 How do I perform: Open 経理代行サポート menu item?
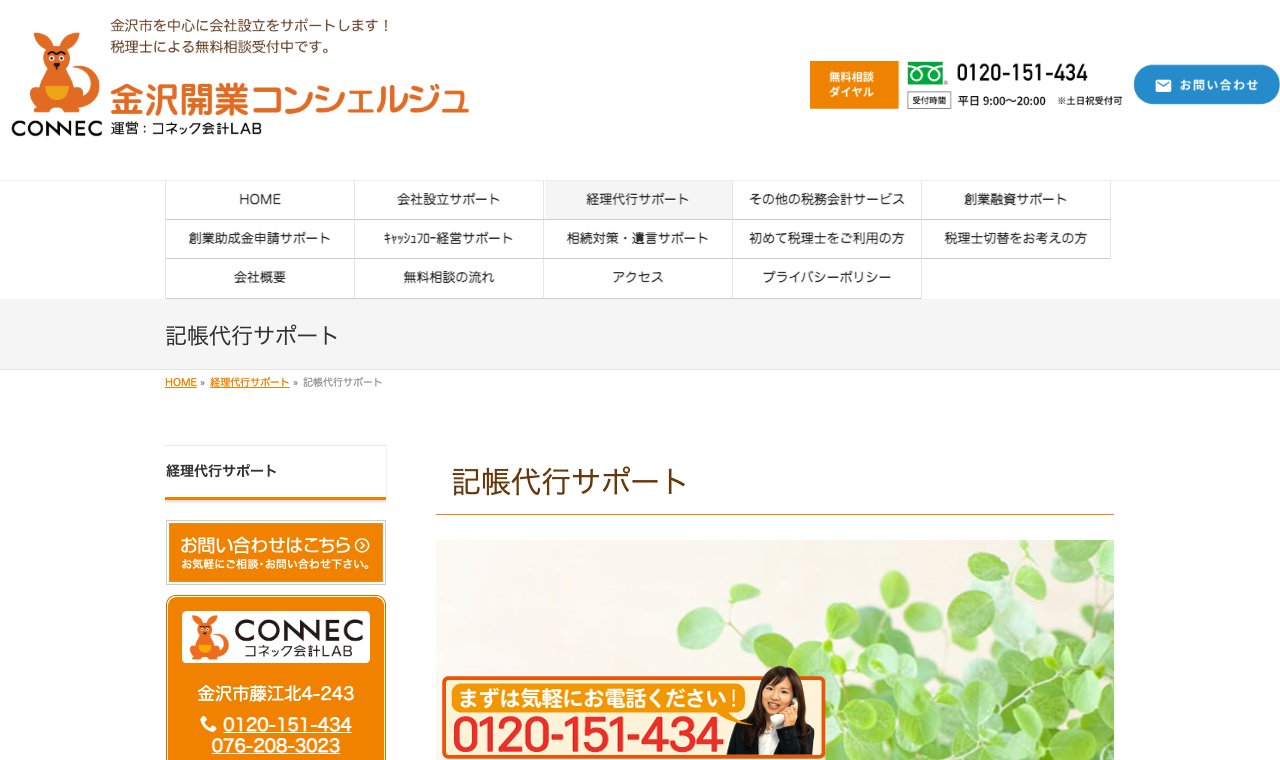point(638,200)
